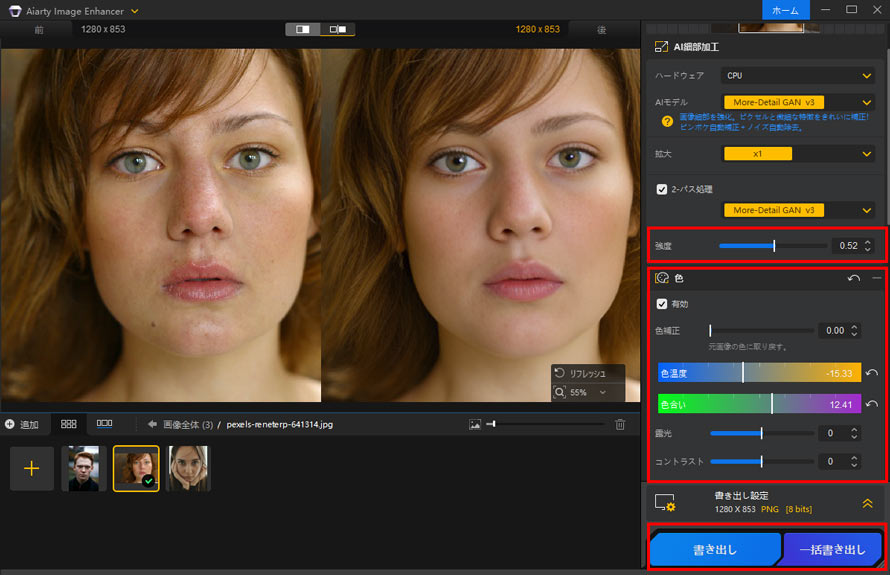
Task: Open the Aiarty Image Enhancer title dropdown menu
Action: [135, 11]
